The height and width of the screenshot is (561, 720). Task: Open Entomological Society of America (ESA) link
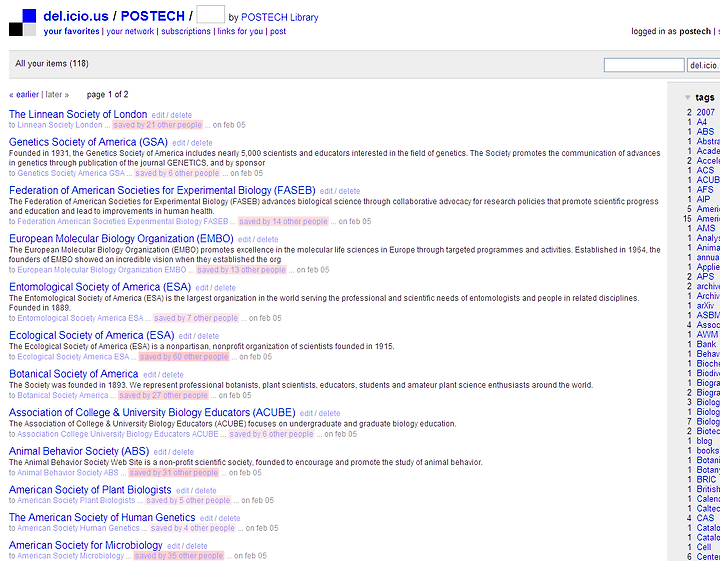point(100,287)
